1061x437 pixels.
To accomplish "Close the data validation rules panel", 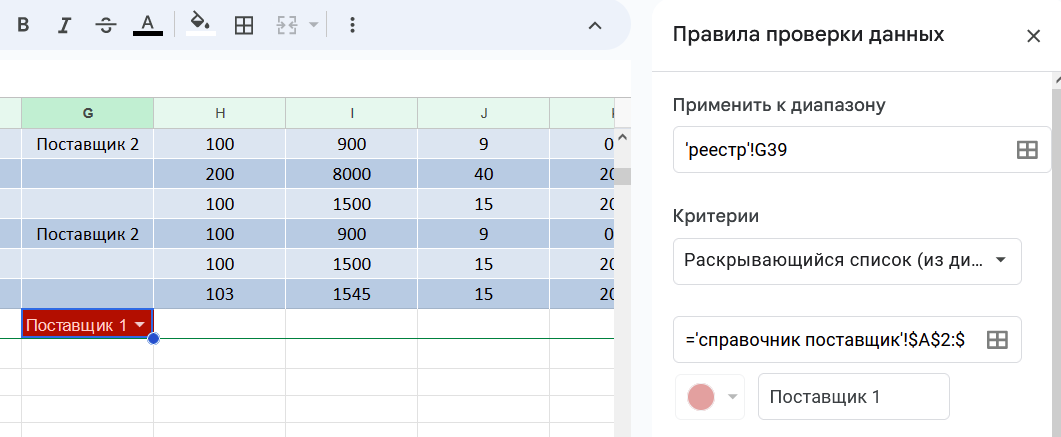I will pyautogui.click(x=1033, y=37).
